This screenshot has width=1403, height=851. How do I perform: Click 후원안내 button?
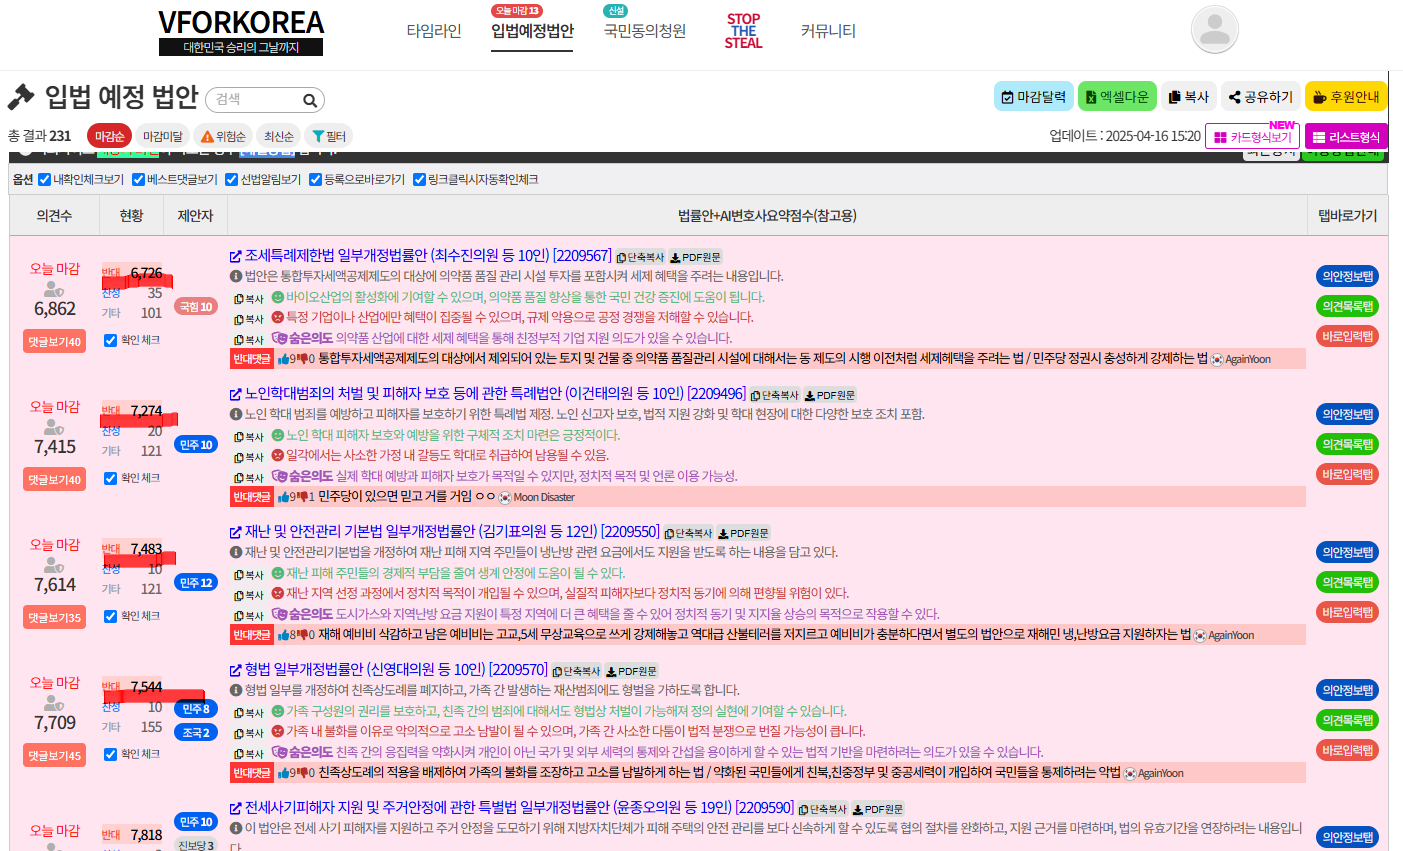pos(1346,96)
